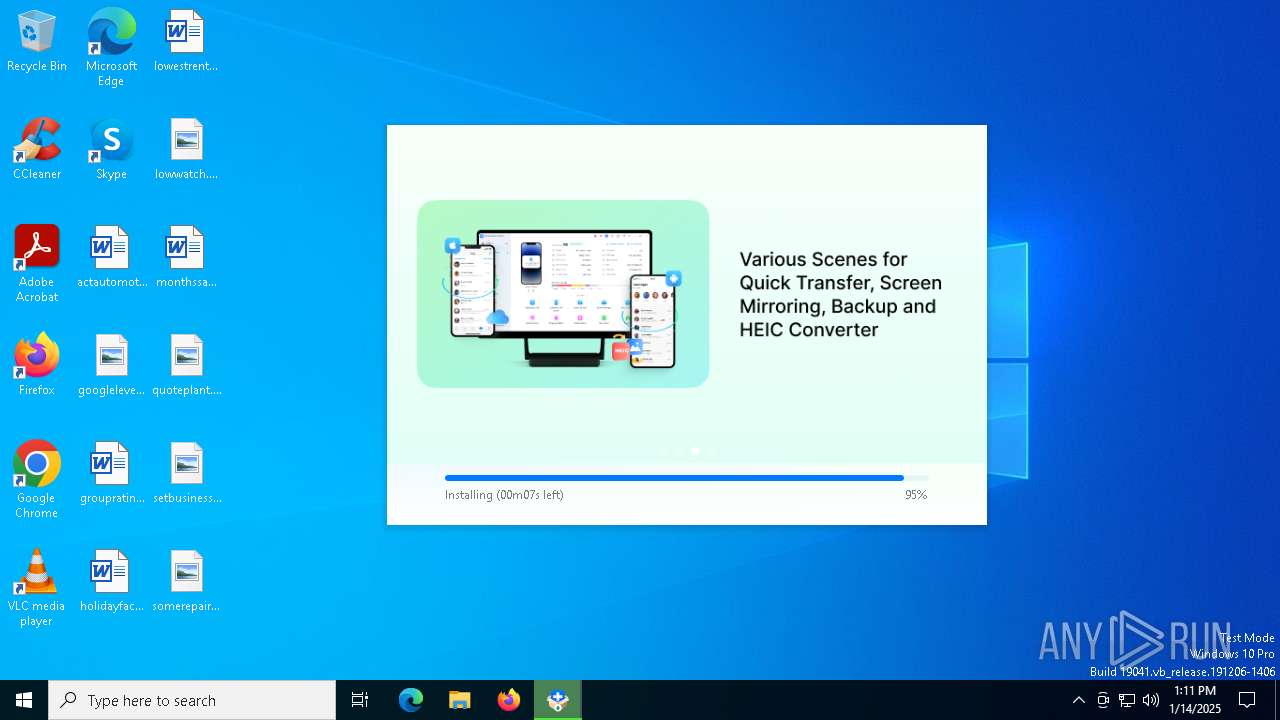Click the 'Installing (00m07s left)' status text
This screenshot has width=1280, height=720.
(504, 495)
